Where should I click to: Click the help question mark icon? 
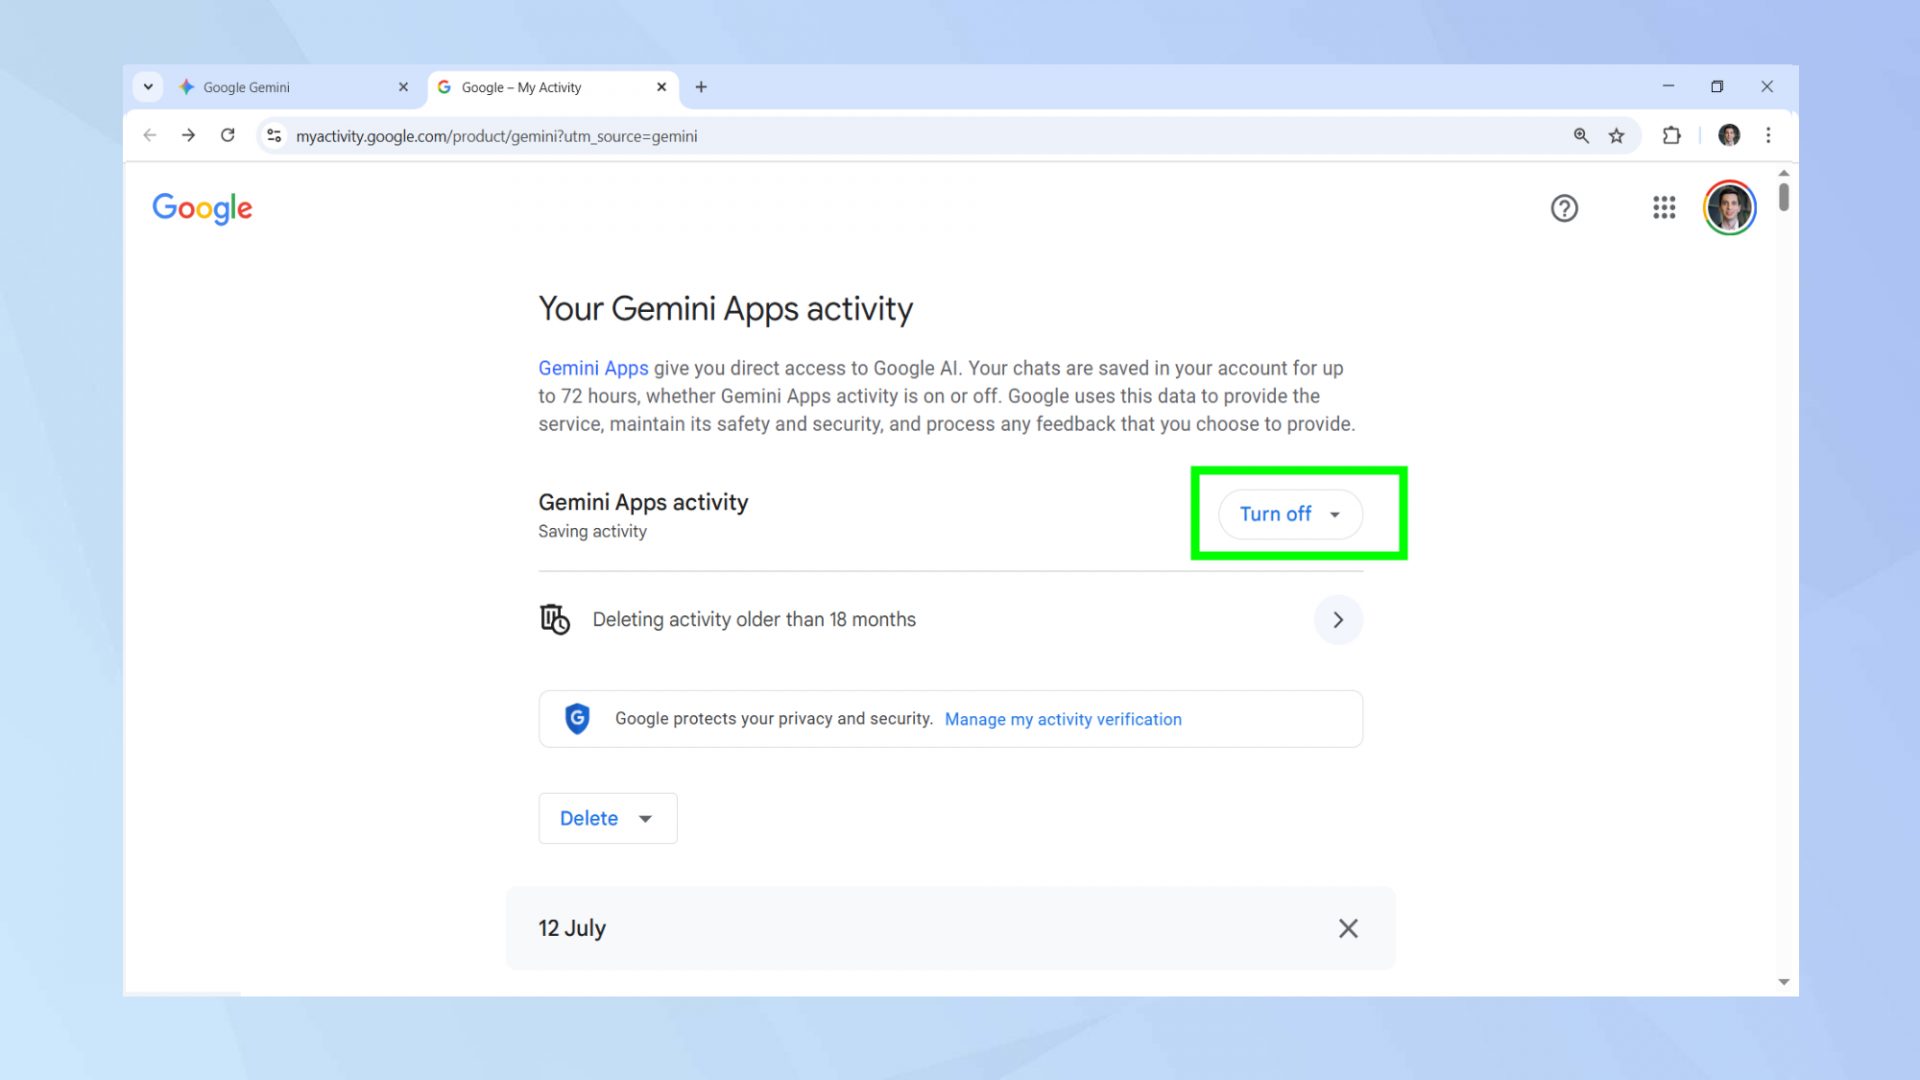pyautogui.click(x=1564, y=208)
